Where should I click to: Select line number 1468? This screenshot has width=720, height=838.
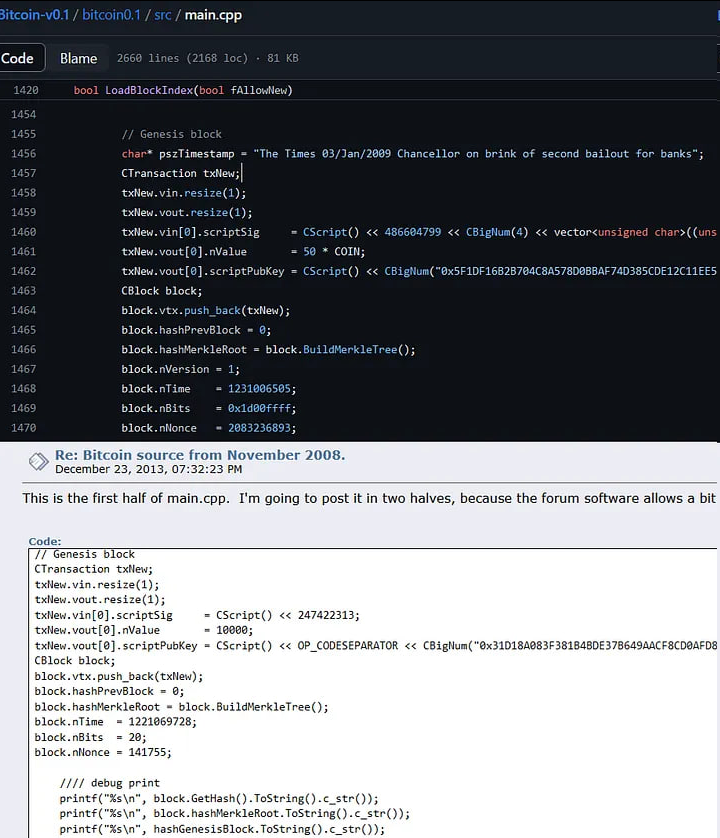coord(24,389)
